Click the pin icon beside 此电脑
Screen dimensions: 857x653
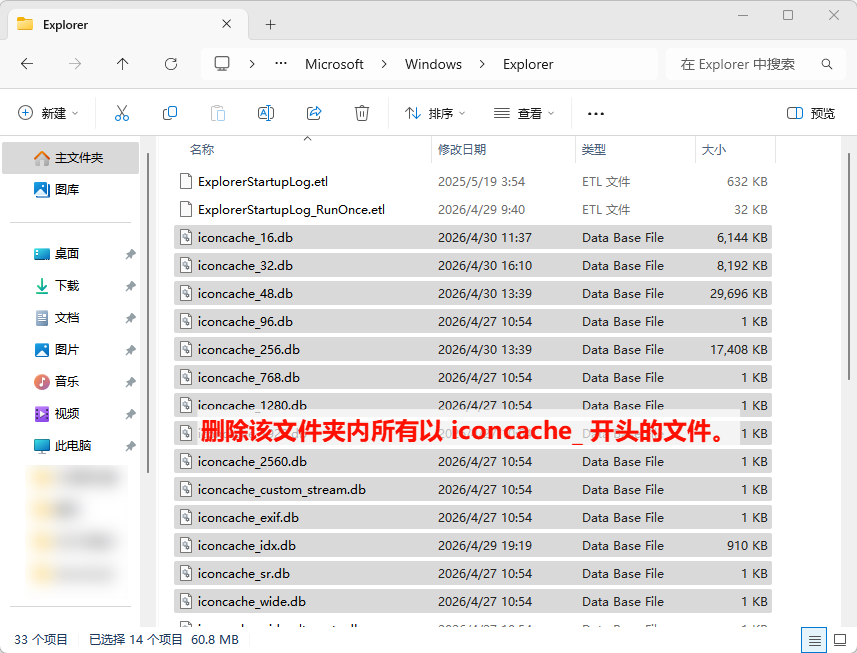pyautogui.click(x=130, y=446)
